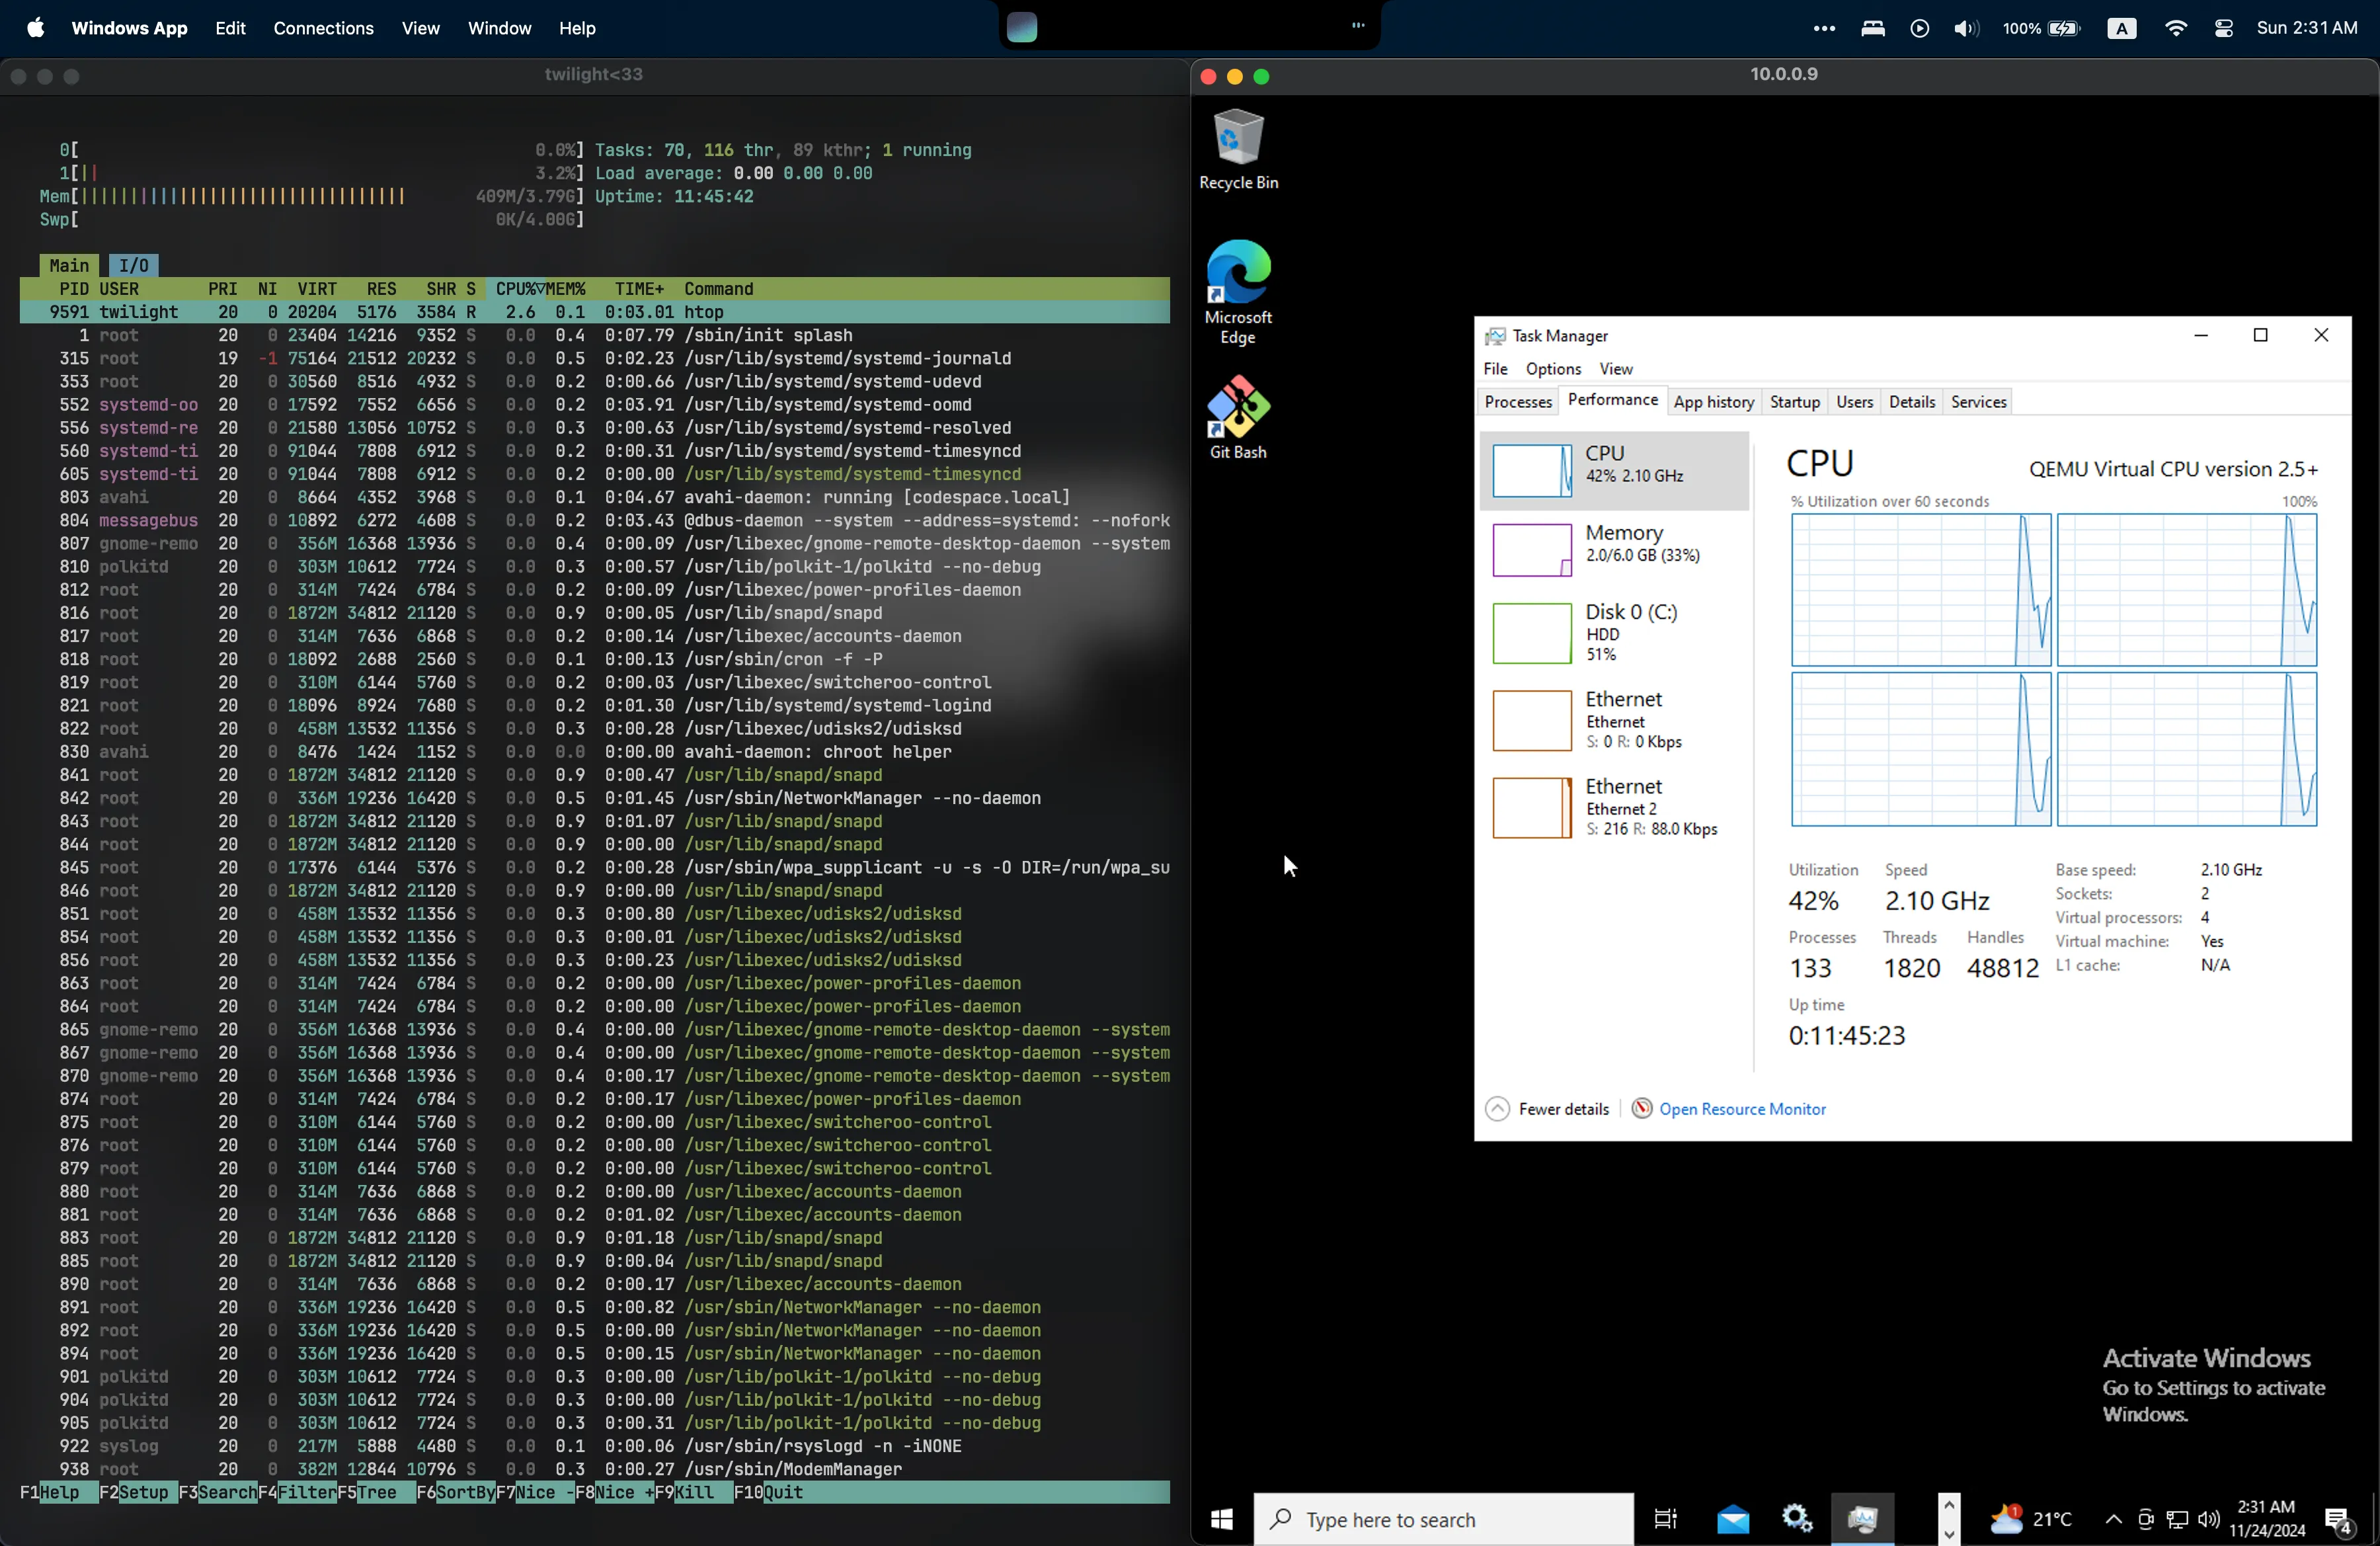The height and width of the screenshot is (1546, 2380).
Task: Launch Microsoft Edge from the desktop
Action: (x=1238, y=291)
